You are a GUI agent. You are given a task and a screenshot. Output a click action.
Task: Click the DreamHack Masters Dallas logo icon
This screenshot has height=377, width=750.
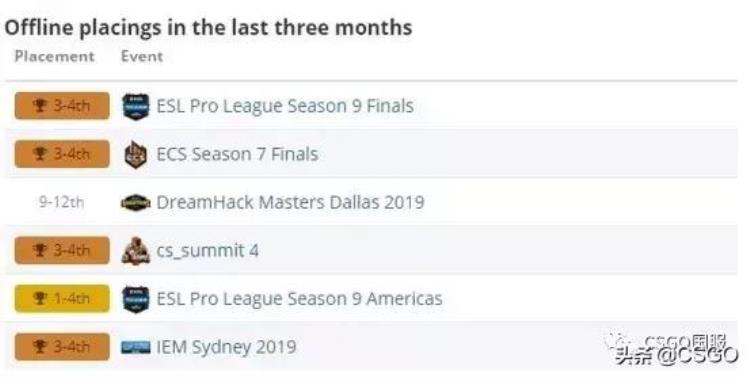pyautogui.click(x=136, y=202)
